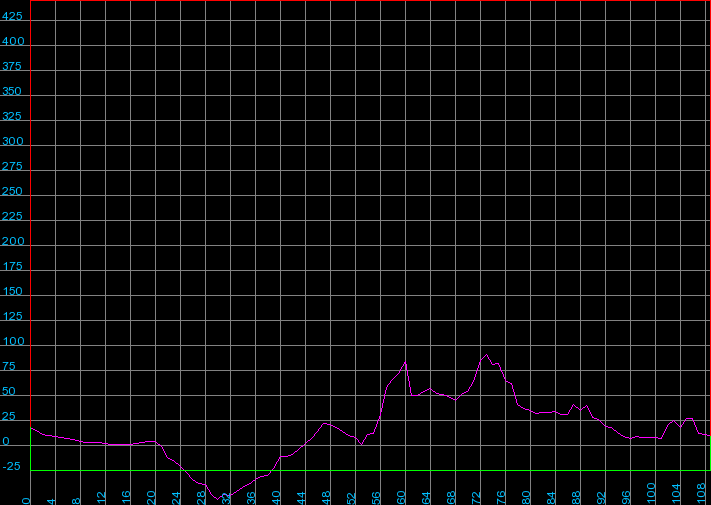
Task: Select the 50 axis label
Action: pos(9,391)
